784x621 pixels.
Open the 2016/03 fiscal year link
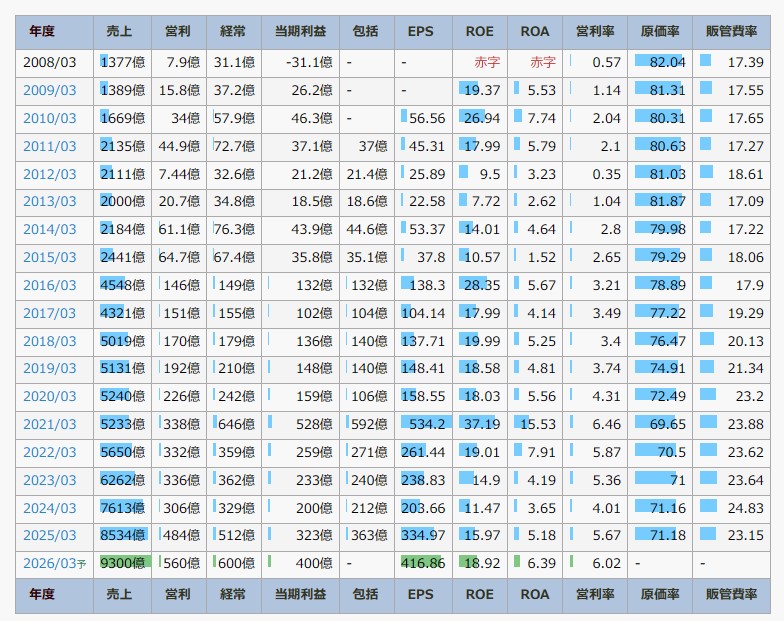50,286
